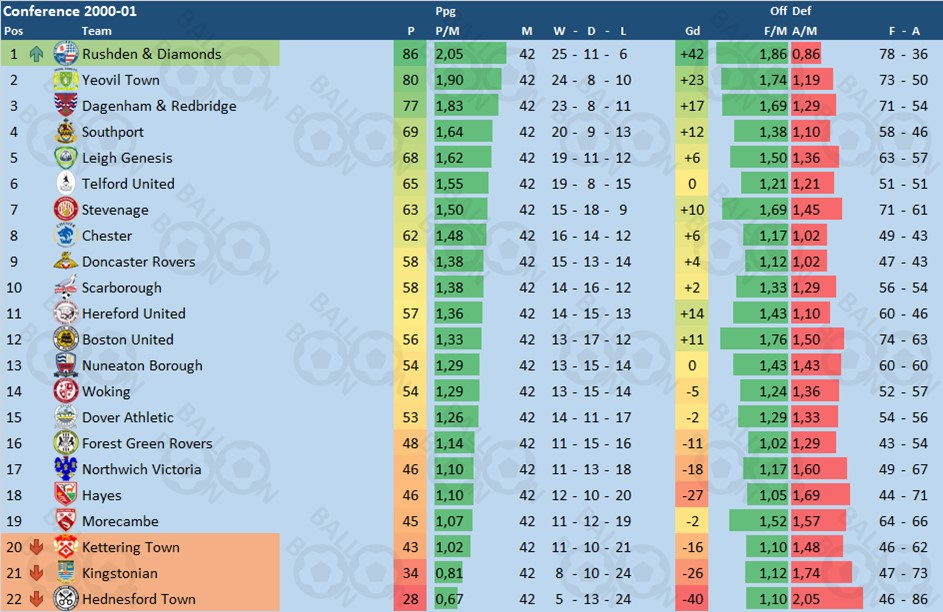The height and width of the screenshot is (612, 943).
Task: Click the Rushden & Diamonds club crest
Action: [66, 54]
